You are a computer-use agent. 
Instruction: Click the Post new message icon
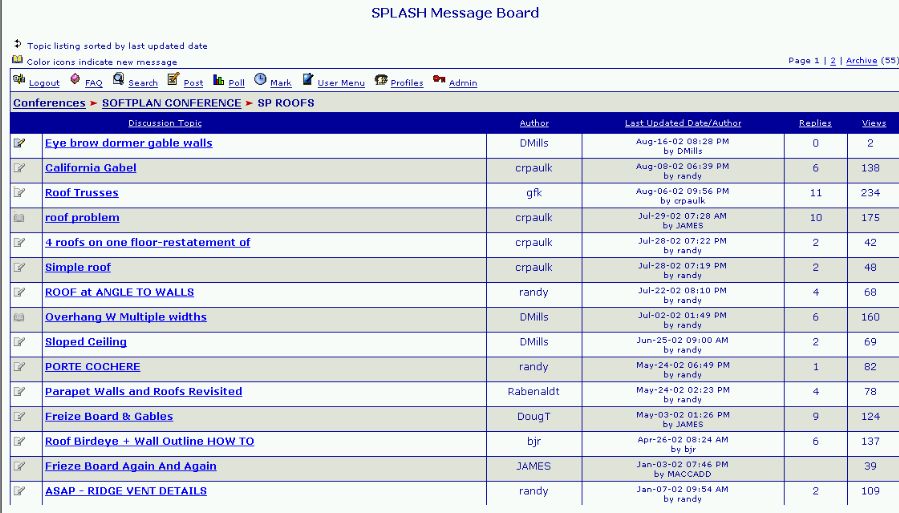coord(173,80)
